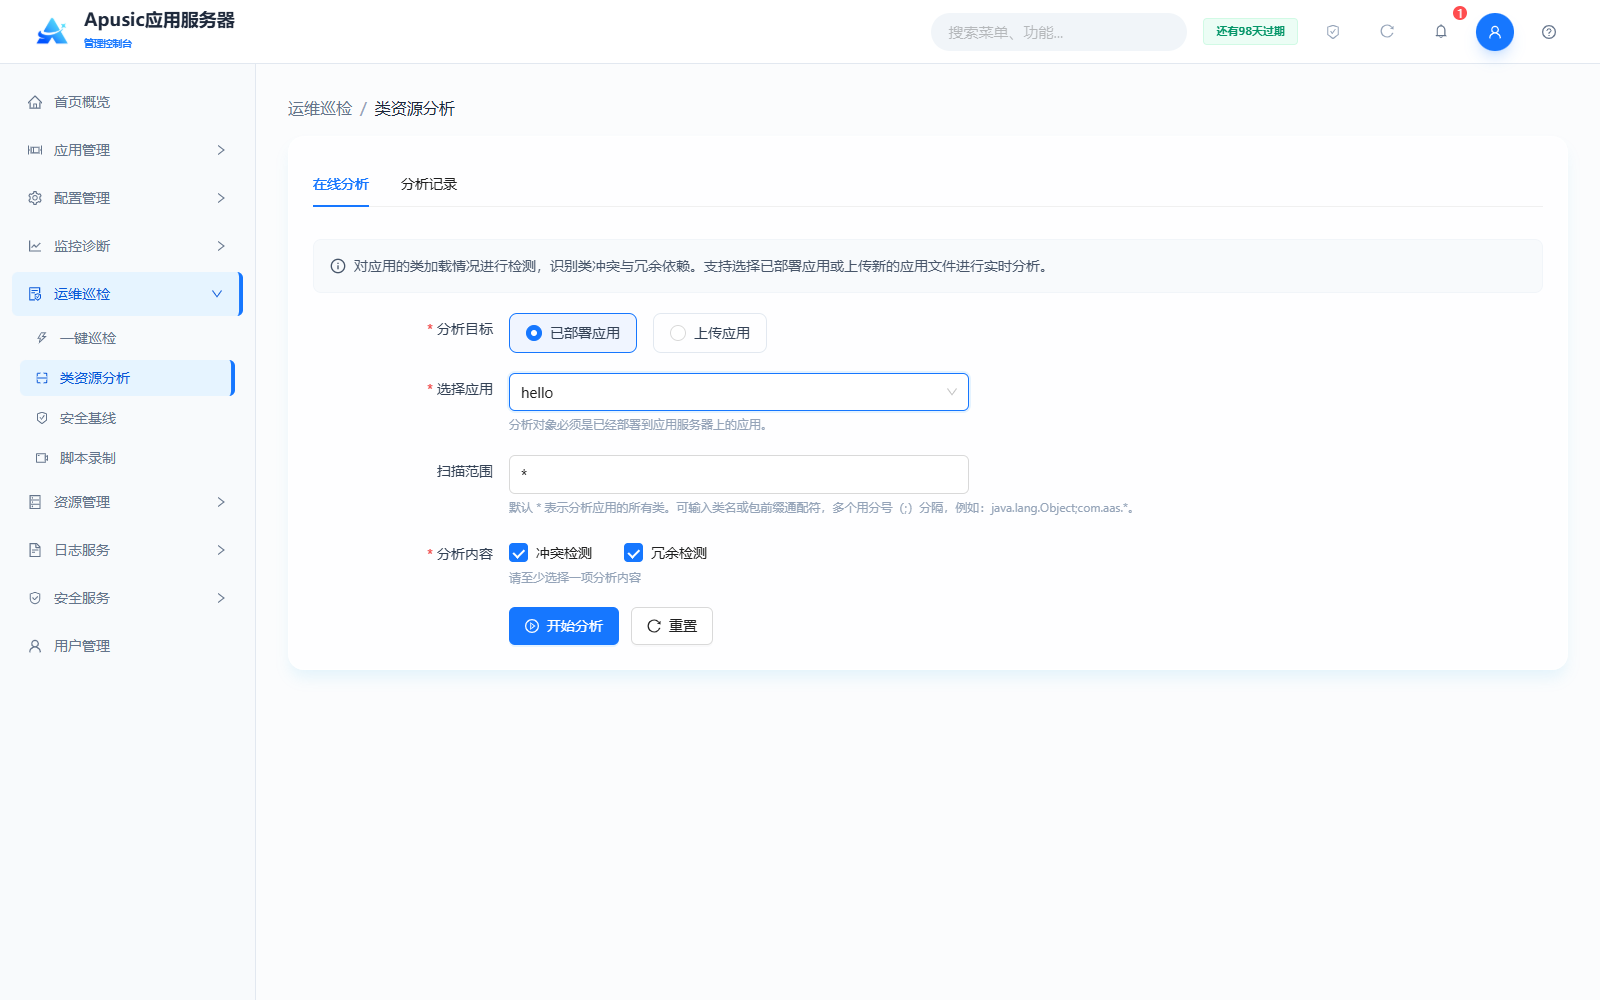Open the 类资源分析 menu item
The image size is (1600, 1000).
[x=127, y=378]
